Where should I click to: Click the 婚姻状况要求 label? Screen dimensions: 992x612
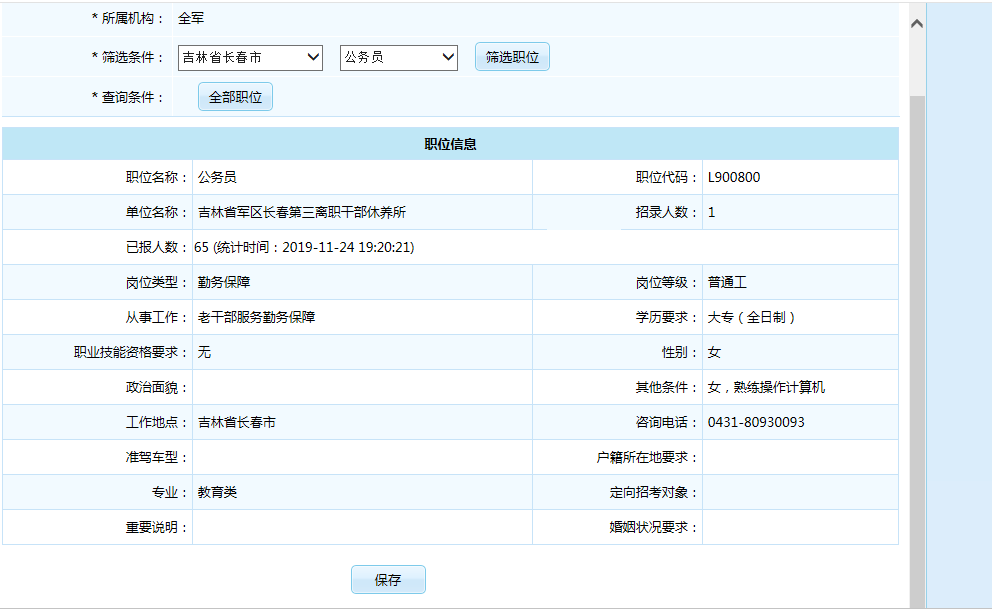click(x=653, y=527)
